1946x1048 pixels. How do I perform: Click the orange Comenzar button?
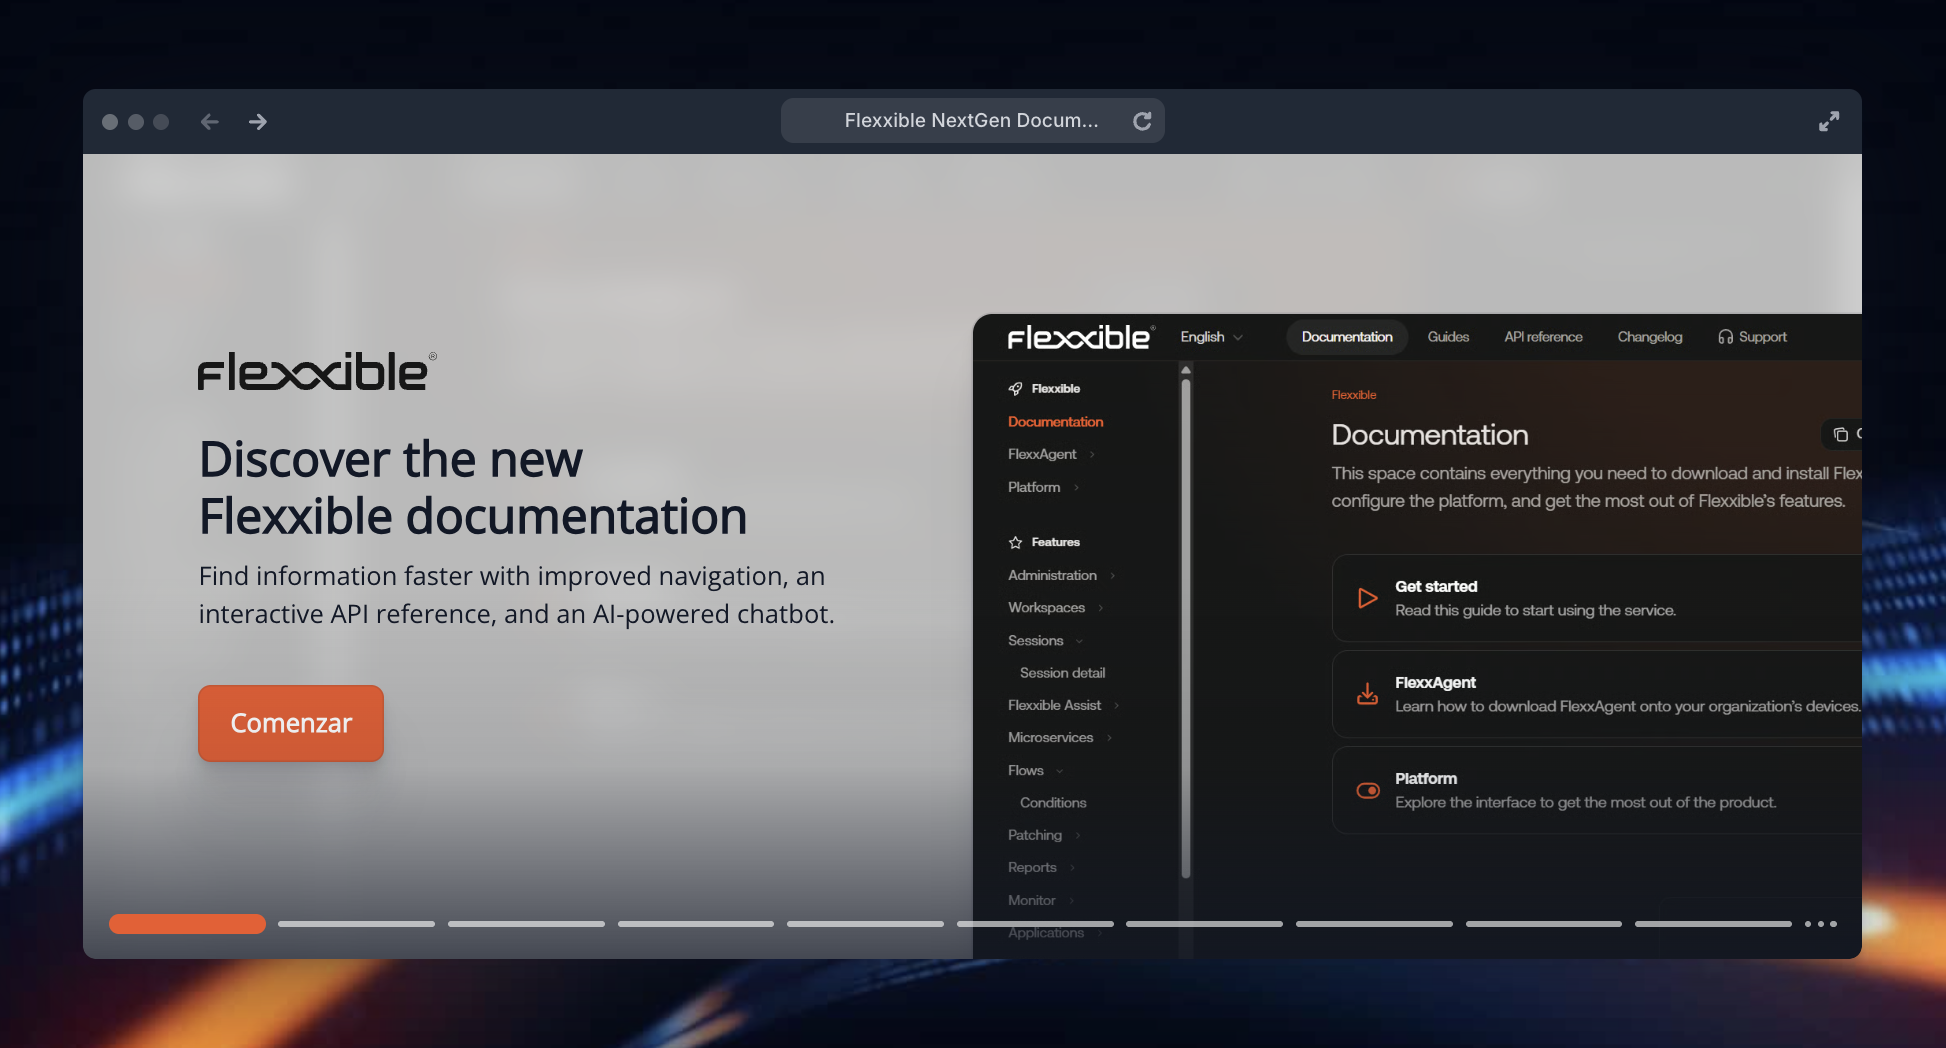pyautogui.click(x=291, y=723)
